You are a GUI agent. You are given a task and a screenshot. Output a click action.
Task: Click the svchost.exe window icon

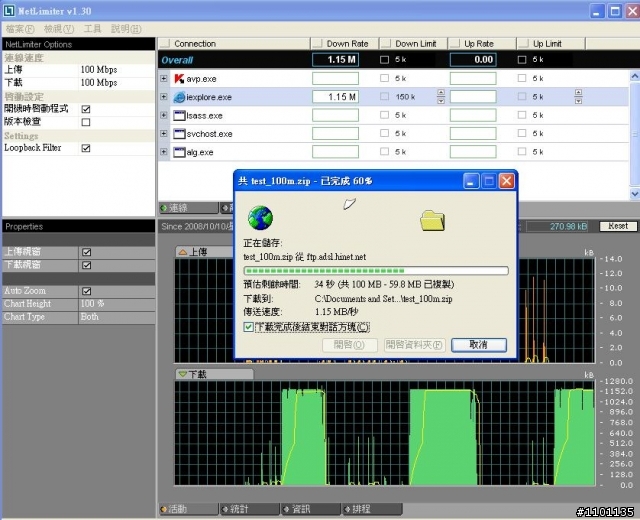[x=179, y=133]
